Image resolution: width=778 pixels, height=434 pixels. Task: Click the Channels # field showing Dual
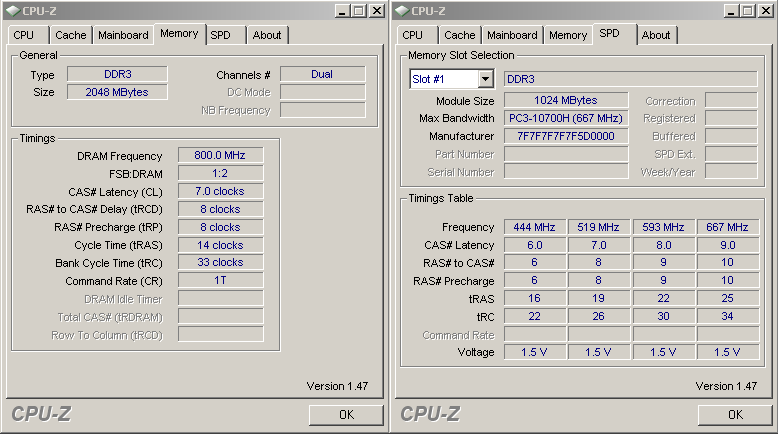[323, 74]
